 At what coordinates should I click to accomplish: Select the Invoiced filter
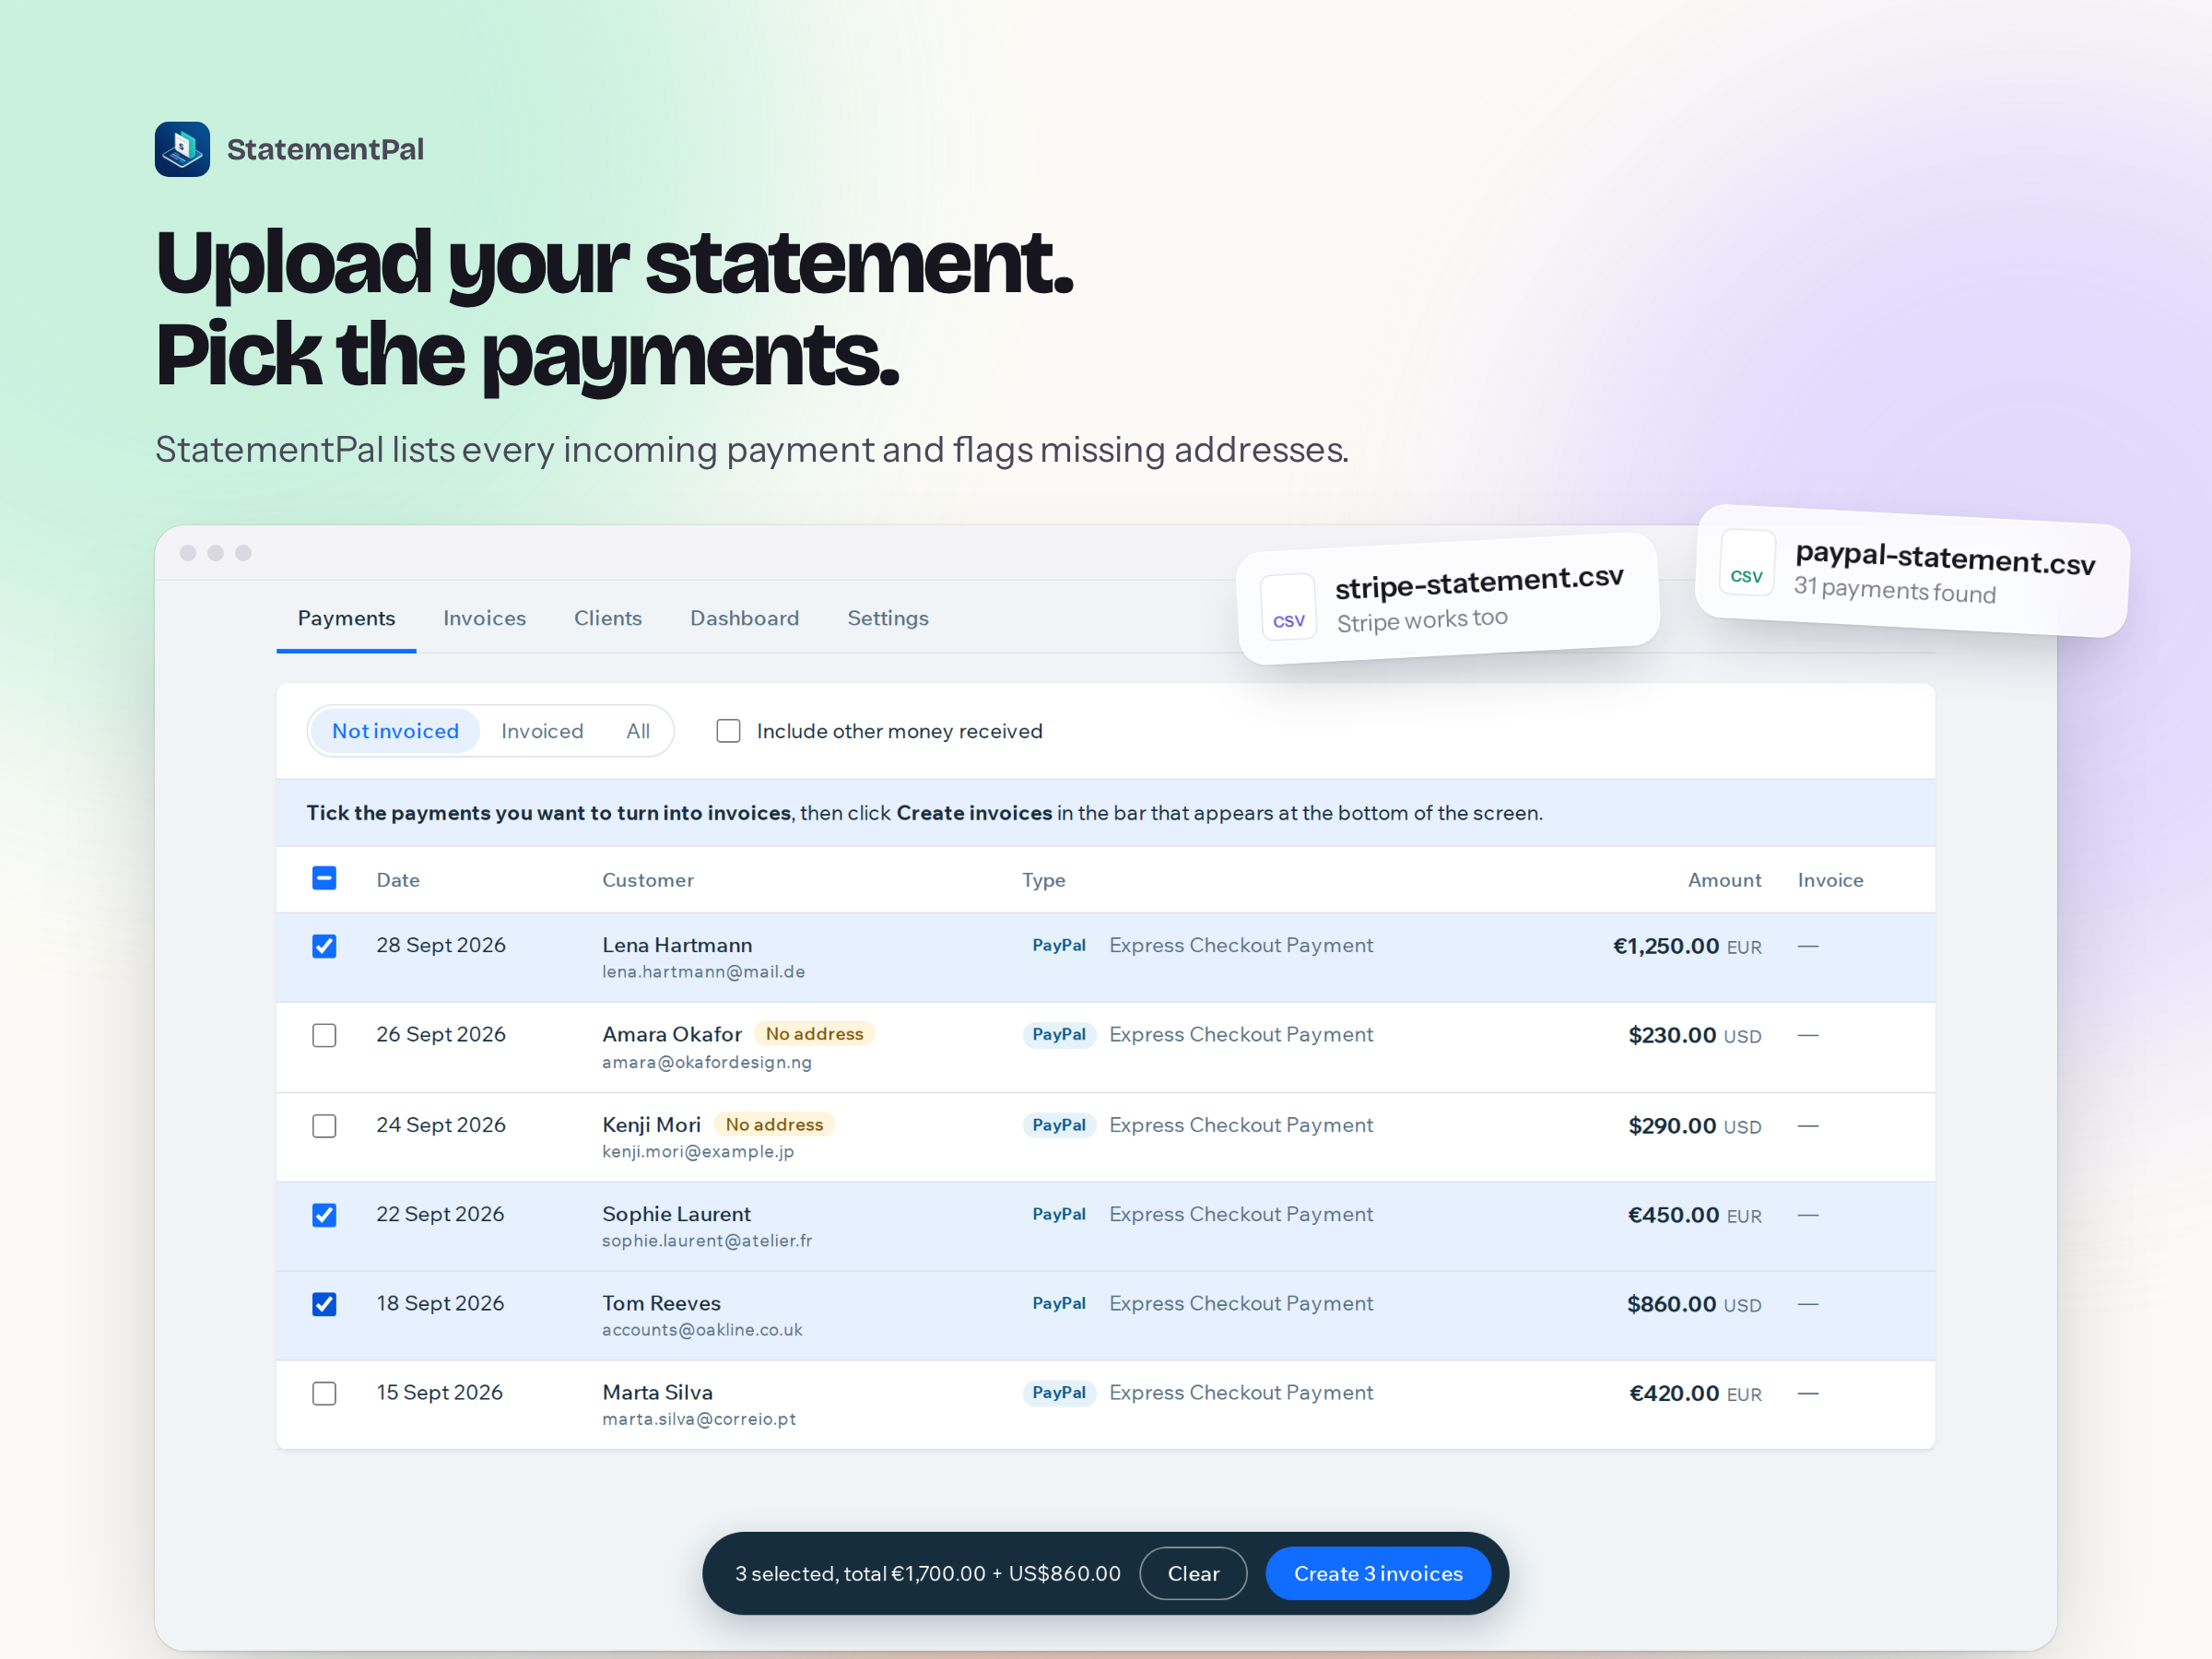pos(542,731)
